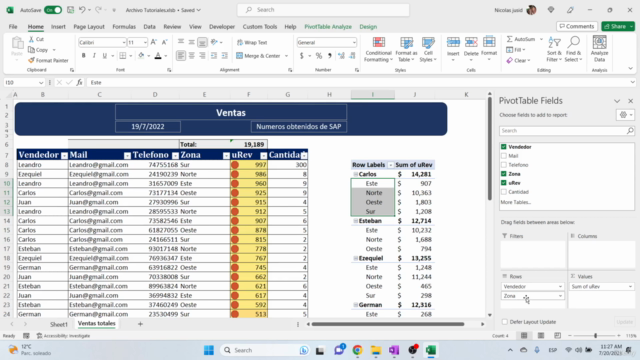This screenshot has width=640, height=360.
Task: Collapse the Carlos group in pivot table
Action: pyautogui.click(x=356, y=174)
